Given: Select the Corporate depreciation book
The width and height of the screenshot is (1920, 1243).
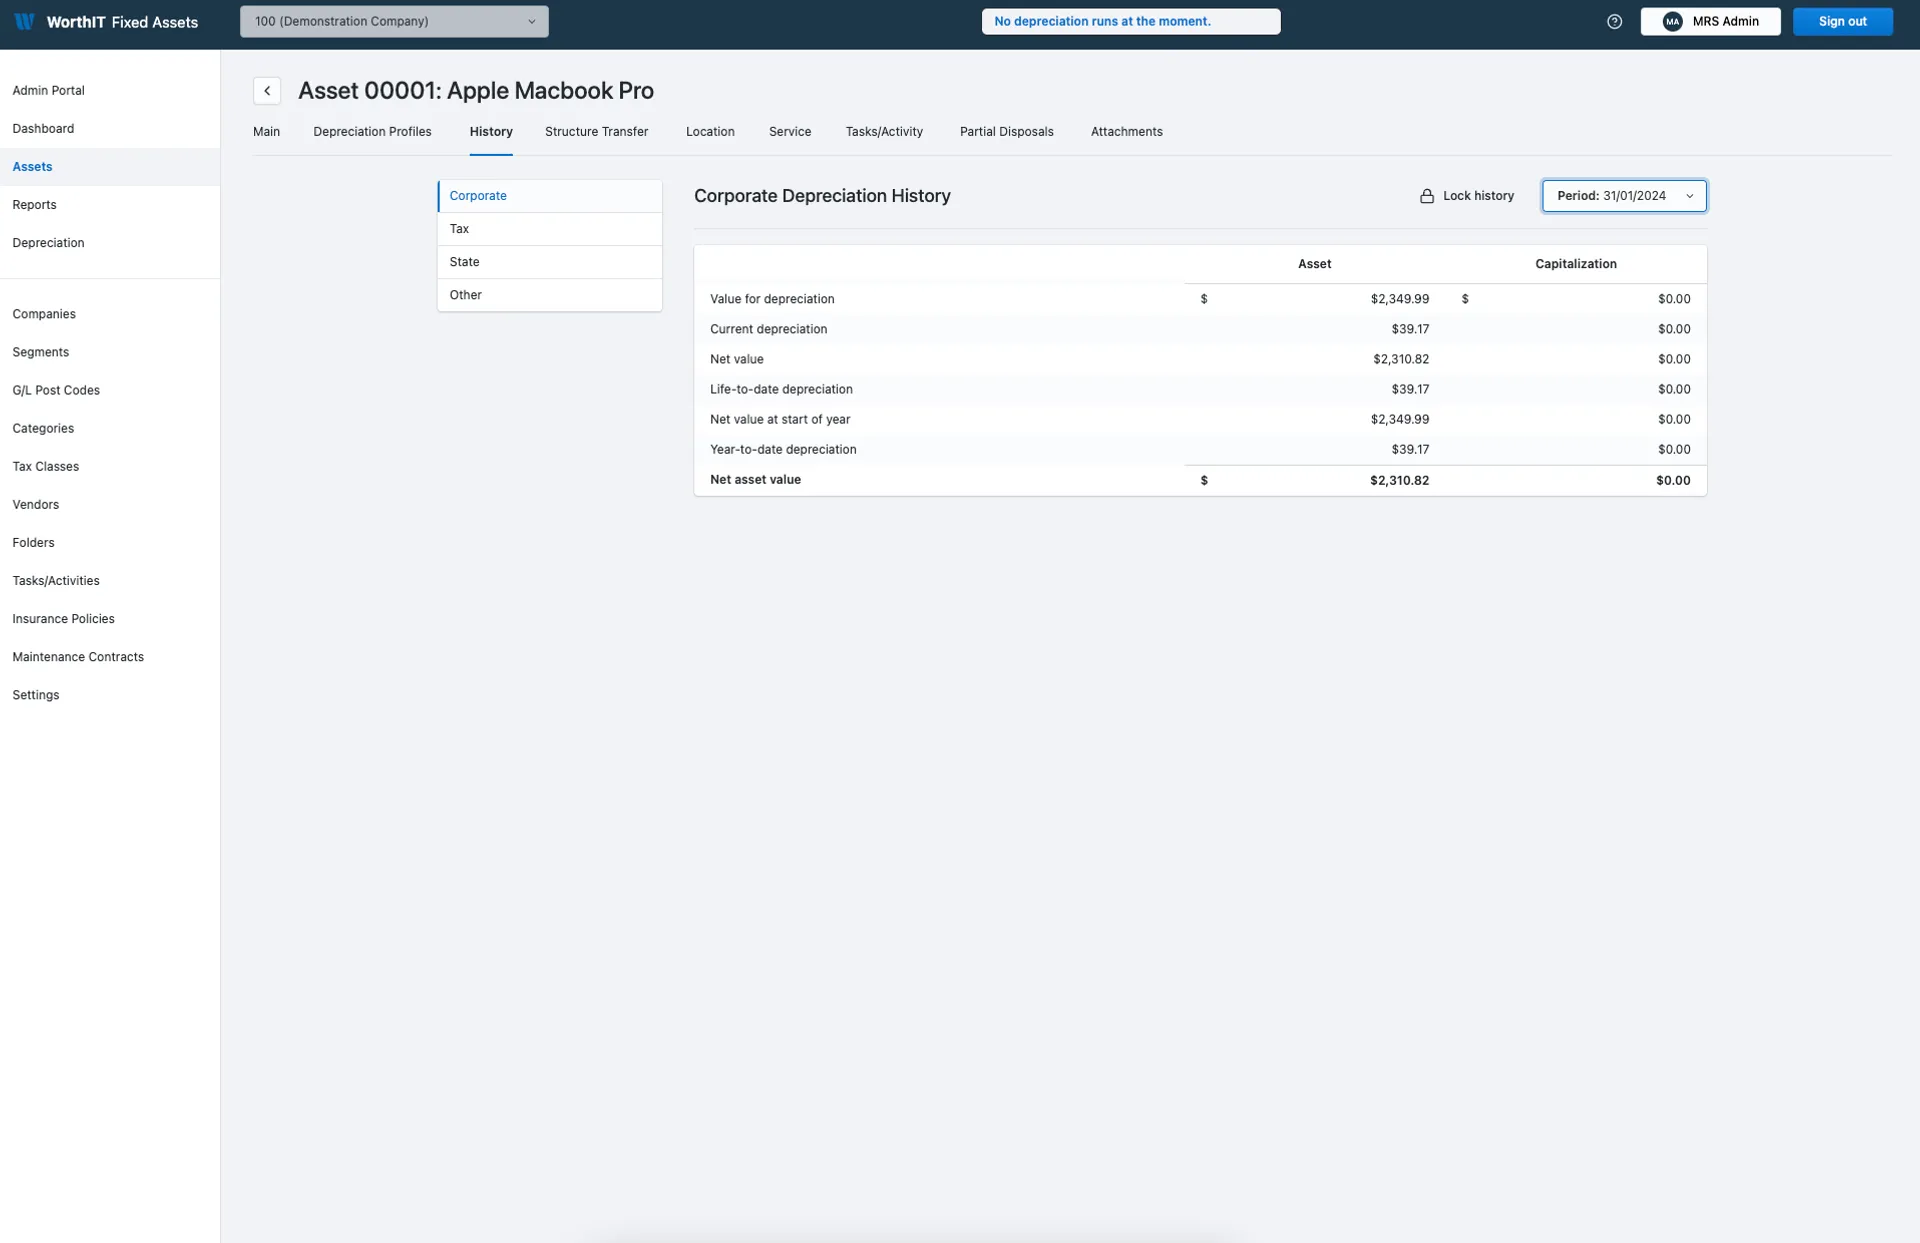Looking at the screenshot, I should (x=550, y=196).
